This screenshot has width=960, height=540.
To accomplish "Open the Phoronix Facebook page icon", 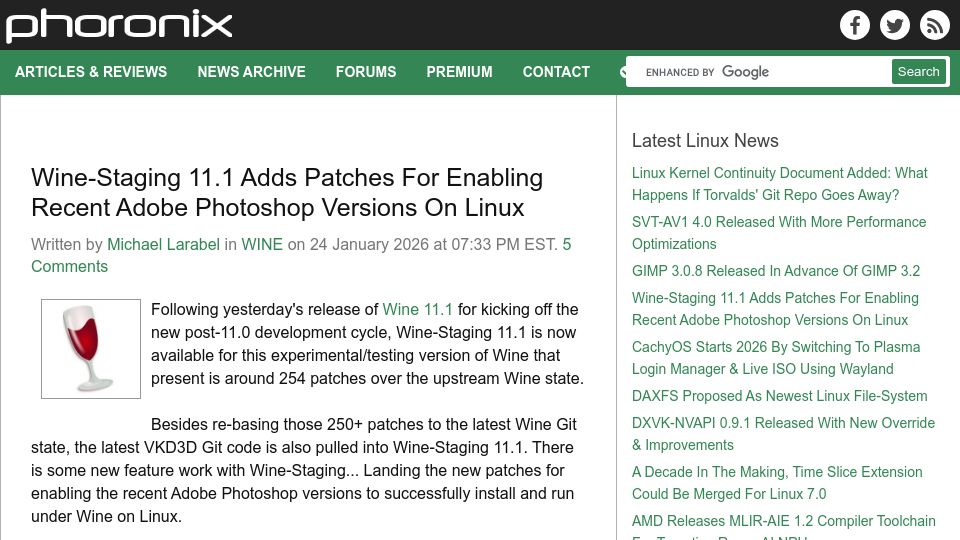I will 855,25.
